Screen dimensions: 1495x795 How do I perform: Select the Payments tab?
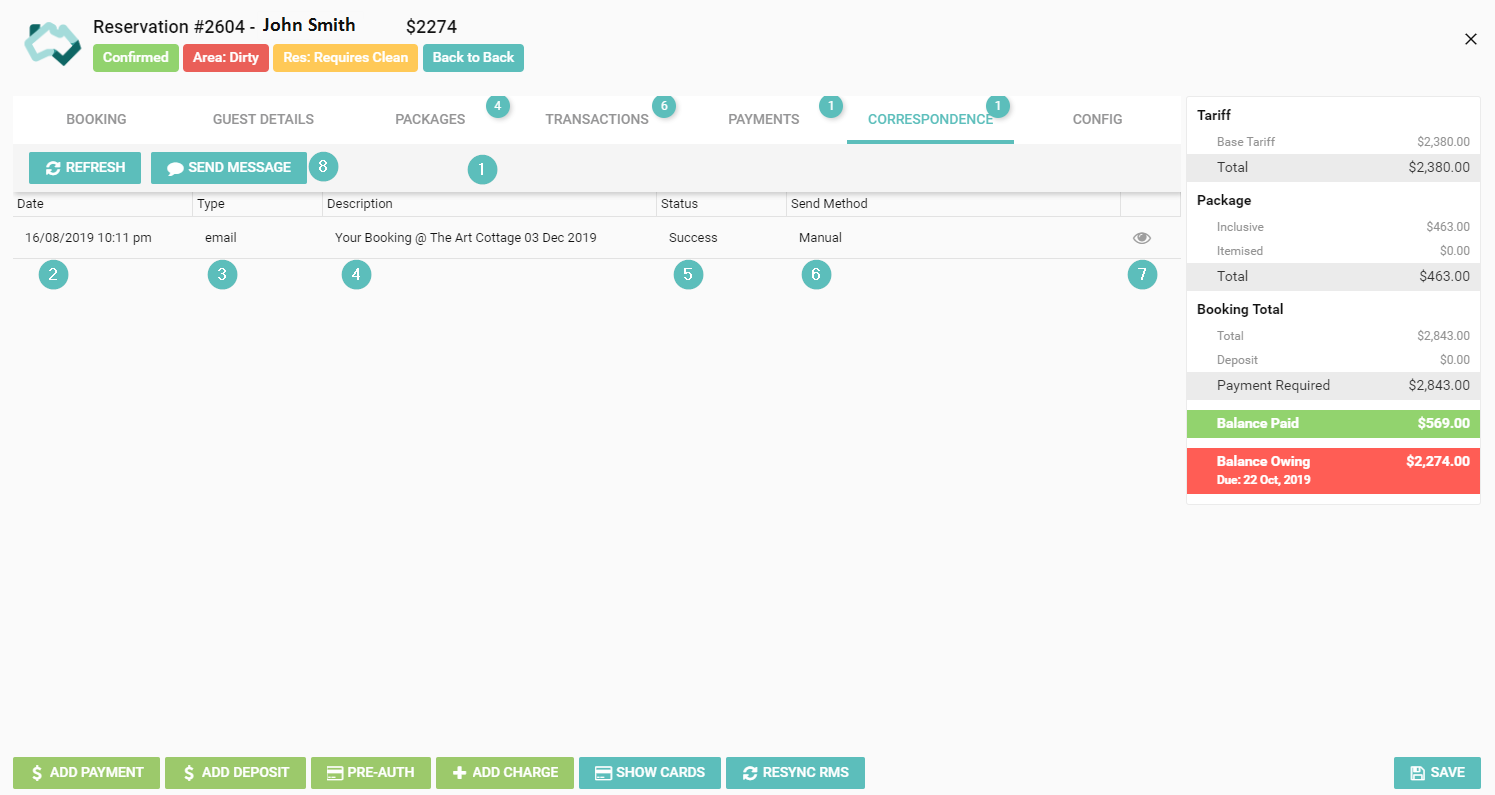(763, 119)
